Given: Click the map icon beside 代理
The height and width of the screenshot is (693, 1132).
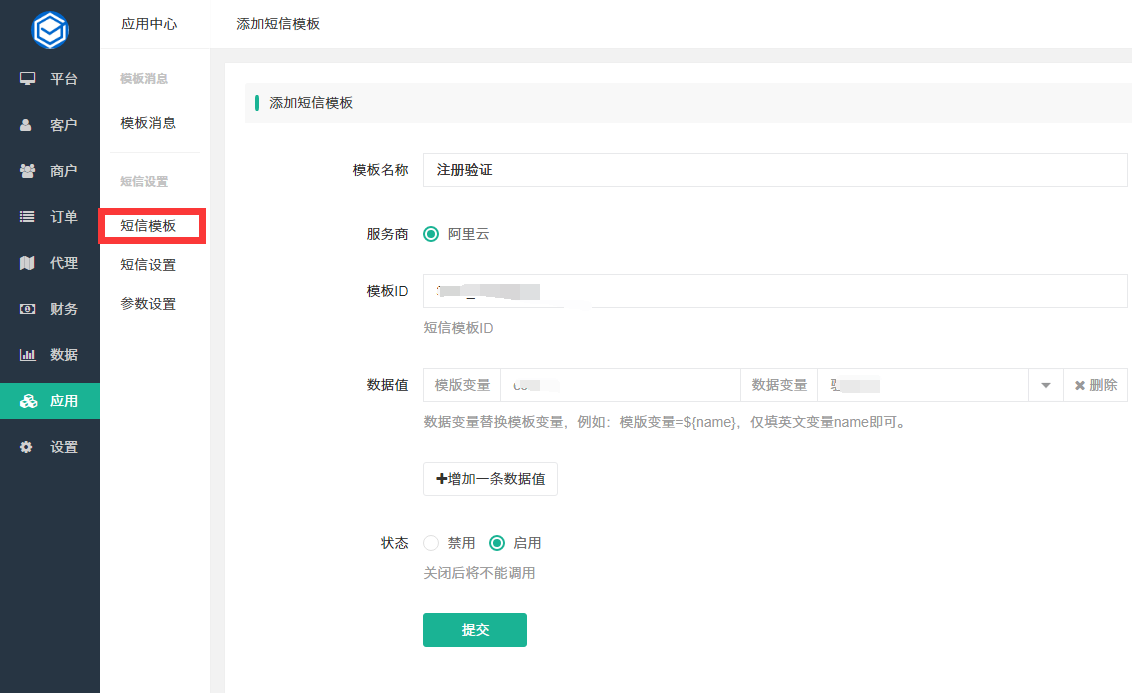Looking at the screenshot, I should [x=27, y=263].
